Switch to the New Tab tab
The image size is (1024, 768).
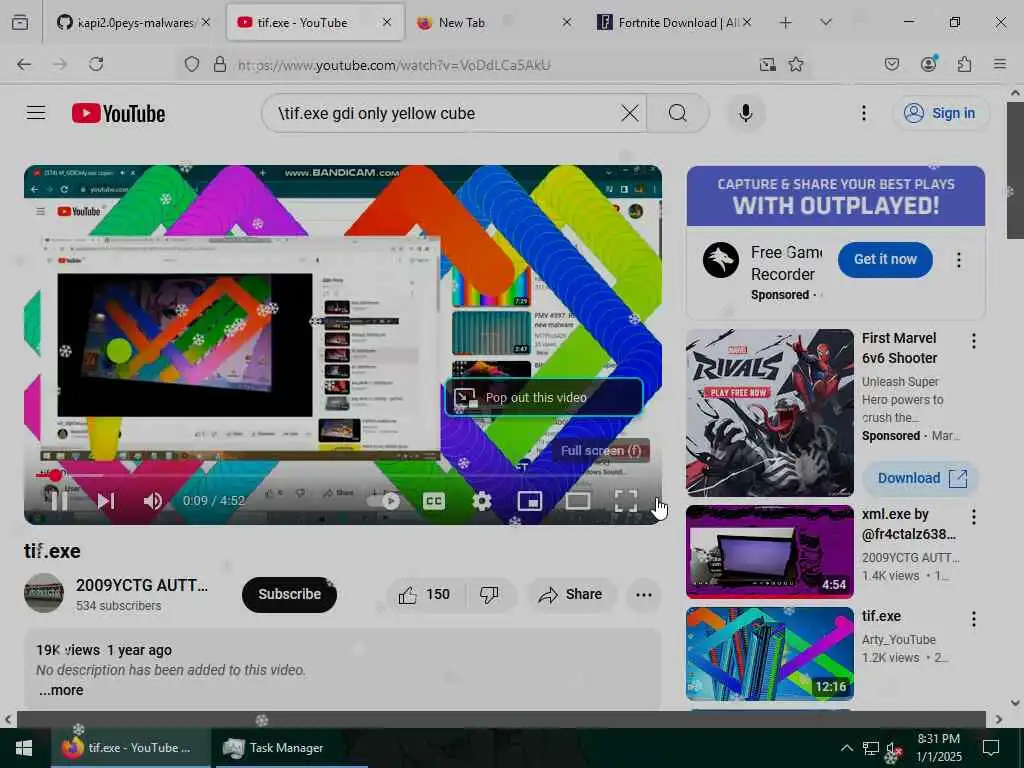tap(493, 23)
